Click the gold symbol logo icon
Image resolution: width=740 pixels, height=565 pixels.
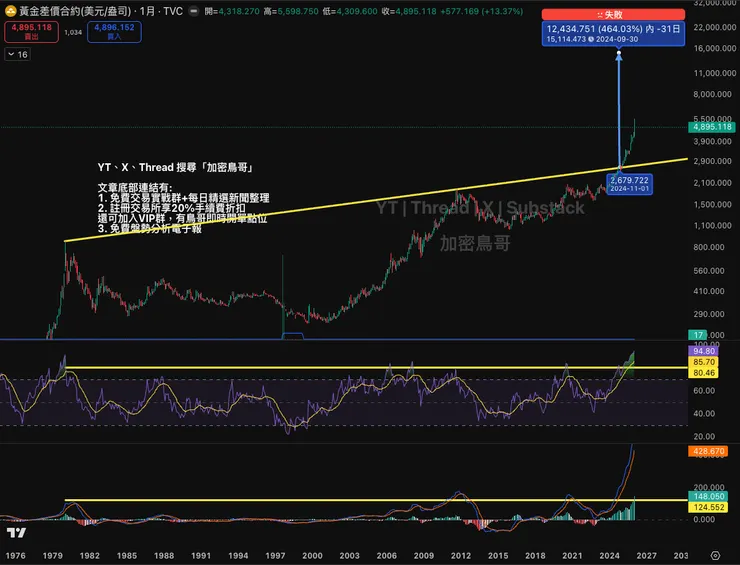click(x=10, y=11)
